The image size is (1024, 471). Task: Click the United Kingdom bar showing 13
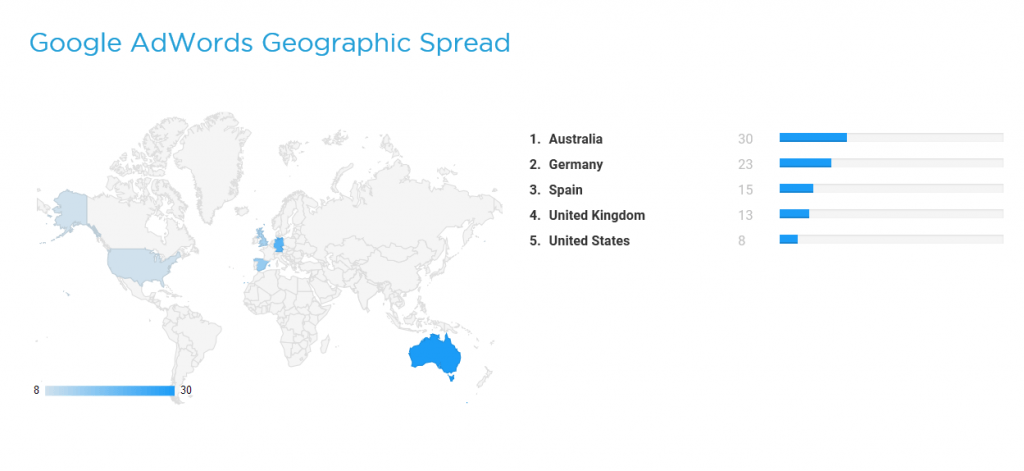(794, 214)
